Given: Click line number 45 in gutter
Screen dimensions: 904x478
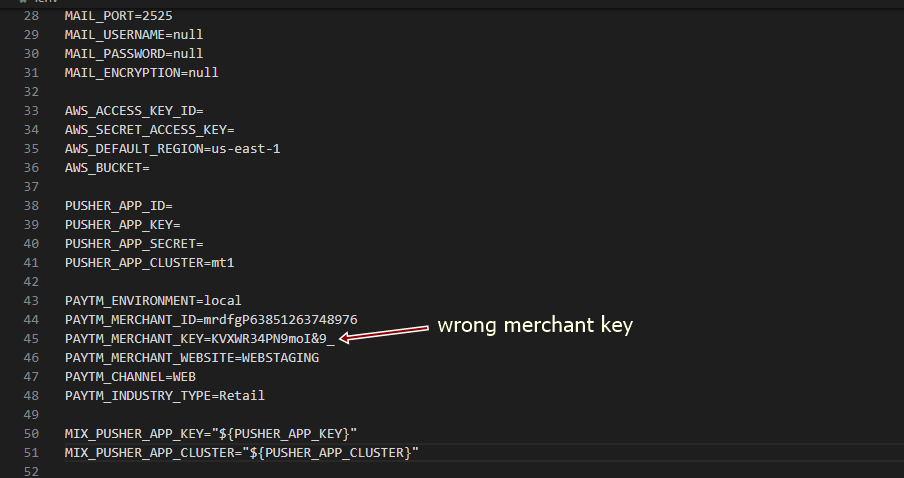Looking at the screenshot, I should click(x=31, y=339).
